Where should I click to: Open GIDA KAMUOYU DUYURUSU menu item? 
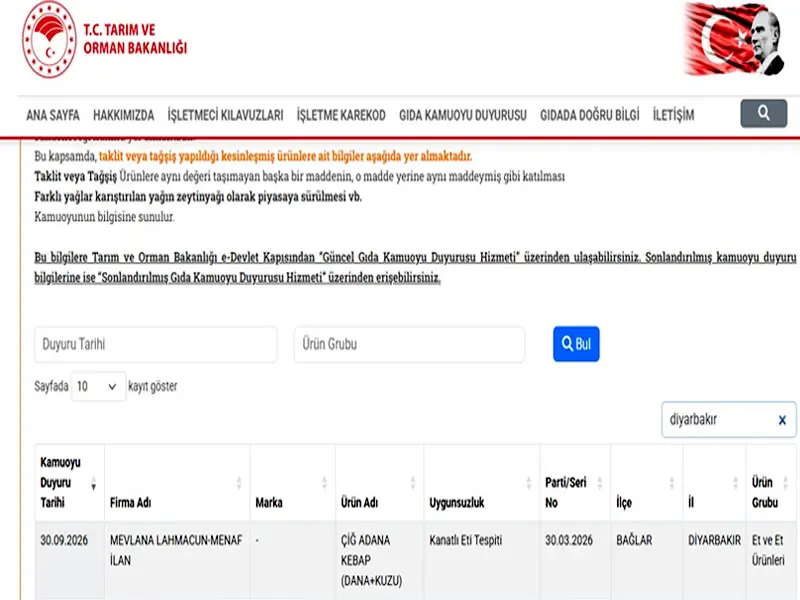(463, 115)
